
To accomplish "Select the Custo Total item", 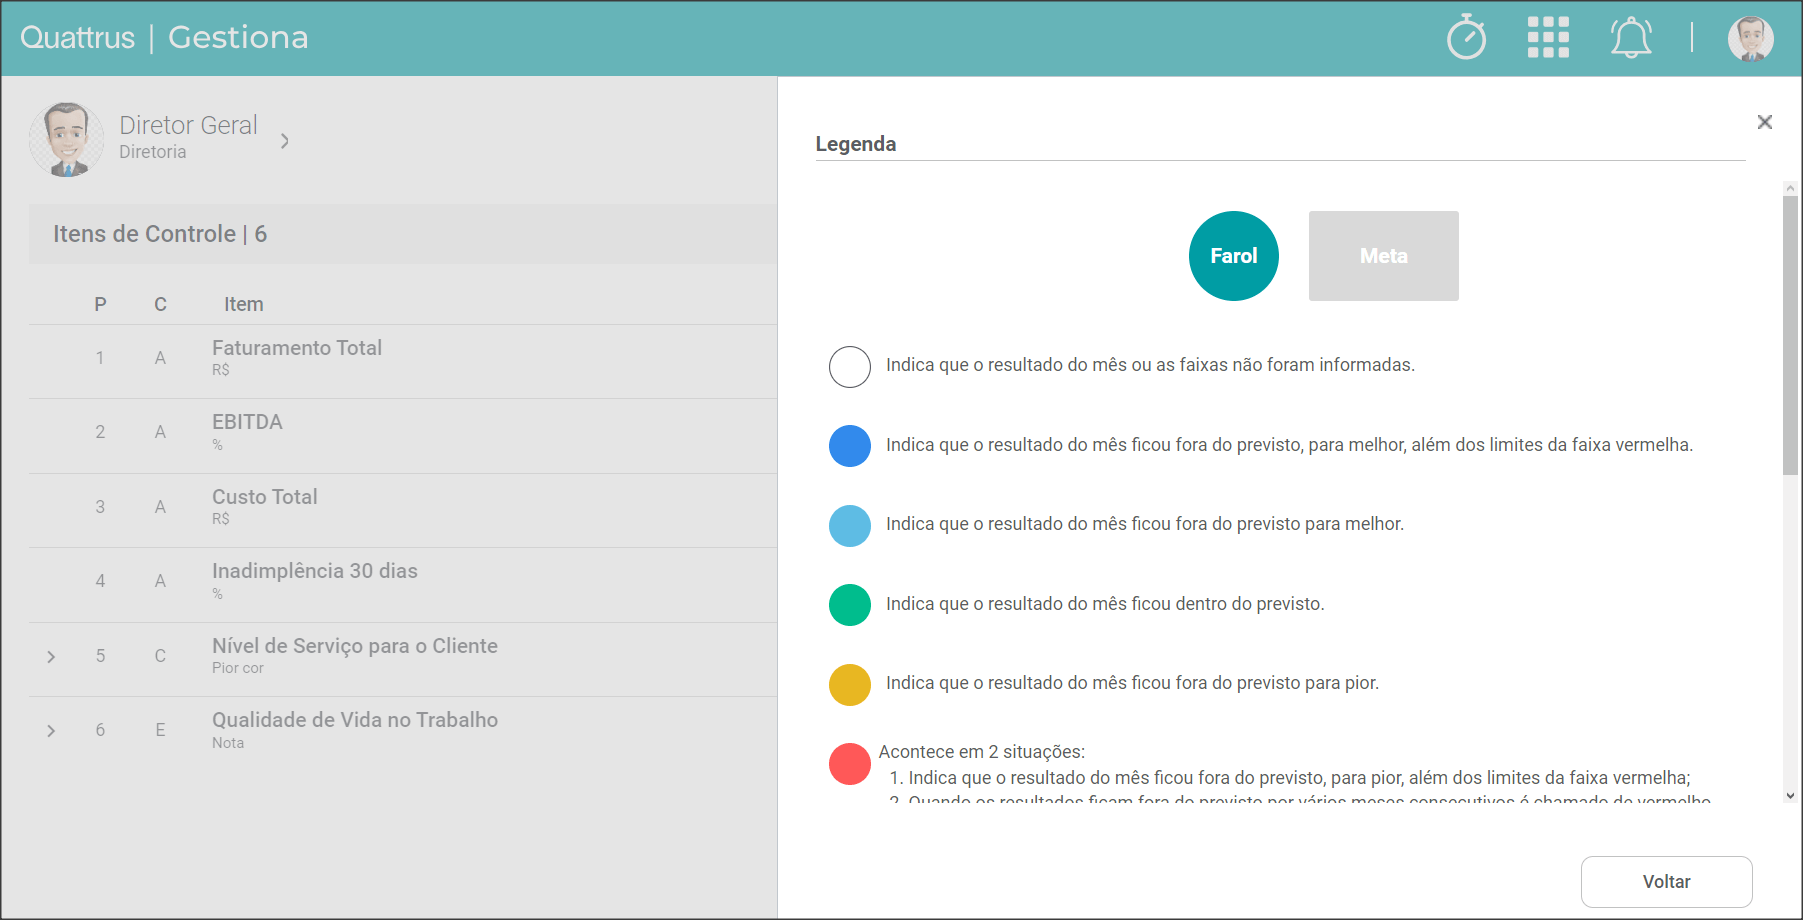I will (264, 497).
